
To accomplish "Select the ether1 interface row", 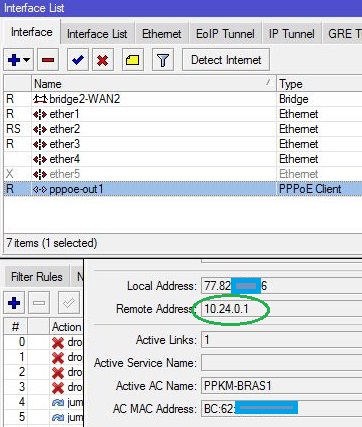I will (x=183, y=114).
